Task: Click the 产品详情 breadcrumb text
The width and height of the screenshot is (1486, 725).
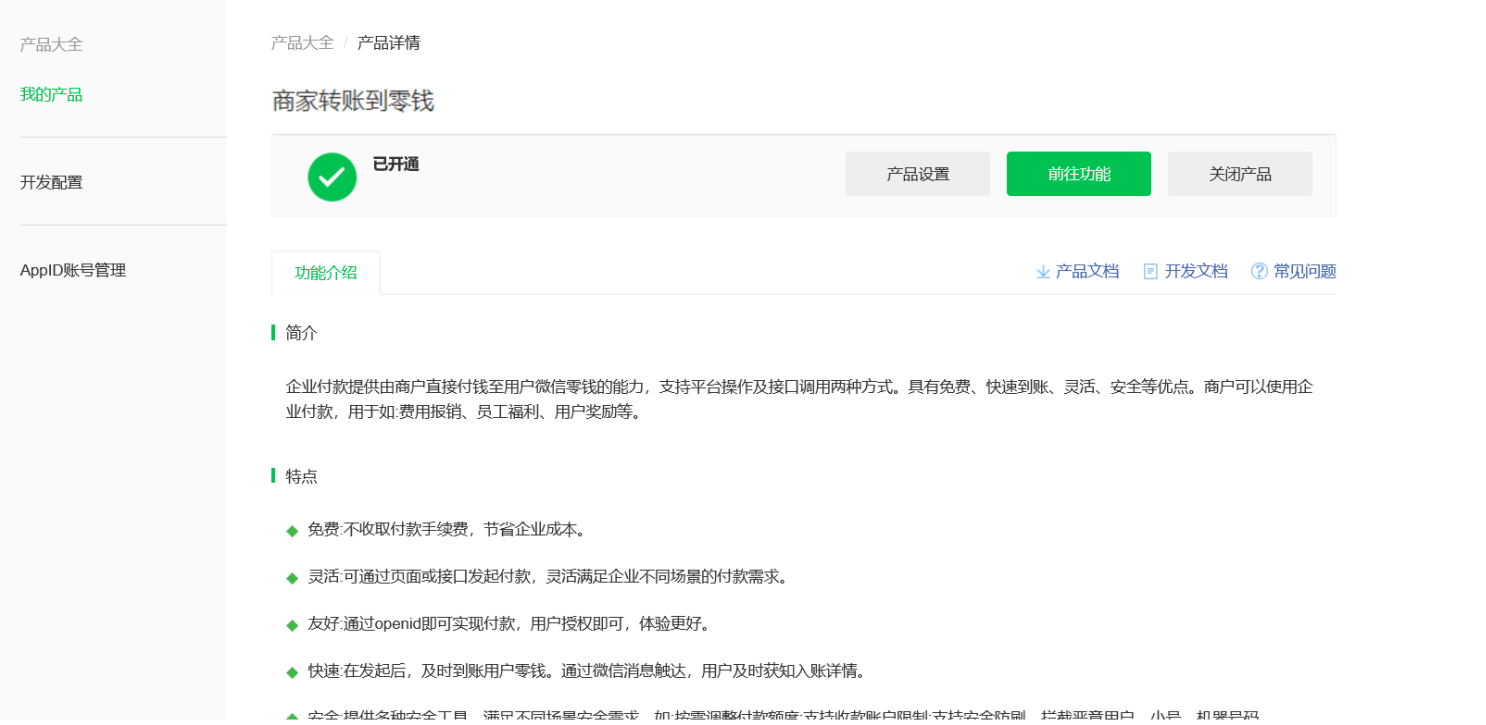Action: point(388,43)
